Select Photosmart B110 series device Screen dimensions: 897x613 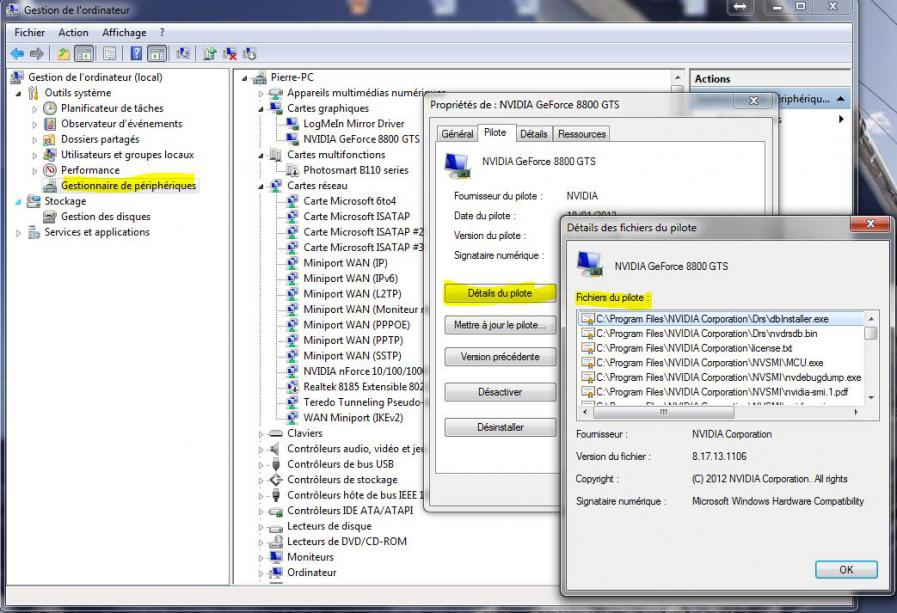[x=356, y=170]
